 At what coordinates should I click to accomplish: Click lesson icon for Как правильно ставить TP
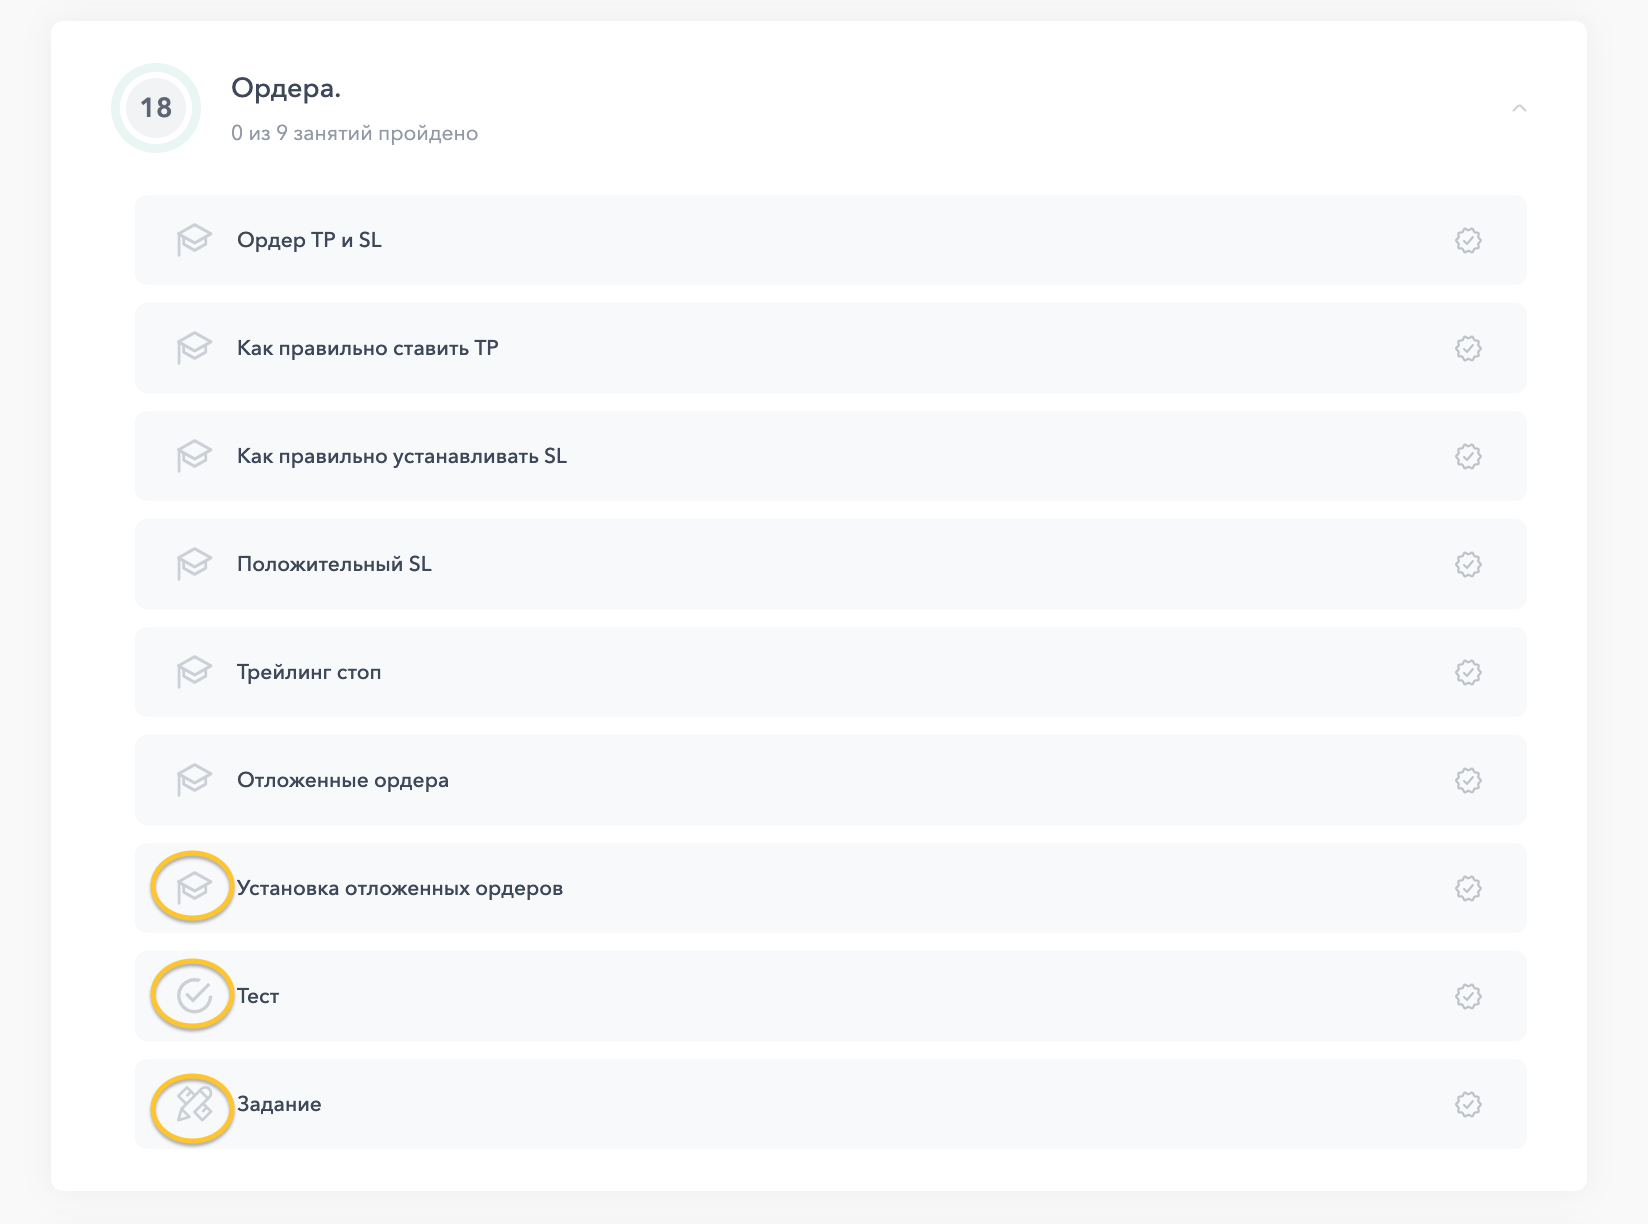[x=194, y=348]
